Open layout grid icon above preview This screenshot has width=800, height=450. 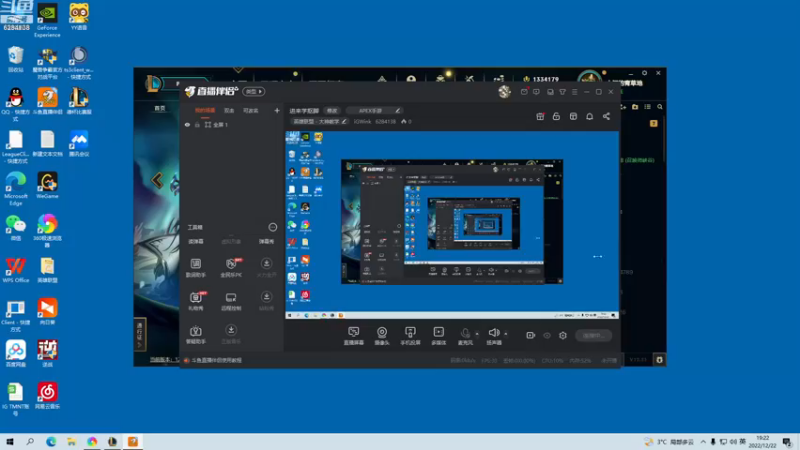pyautogui.click(x=573, y=116)
